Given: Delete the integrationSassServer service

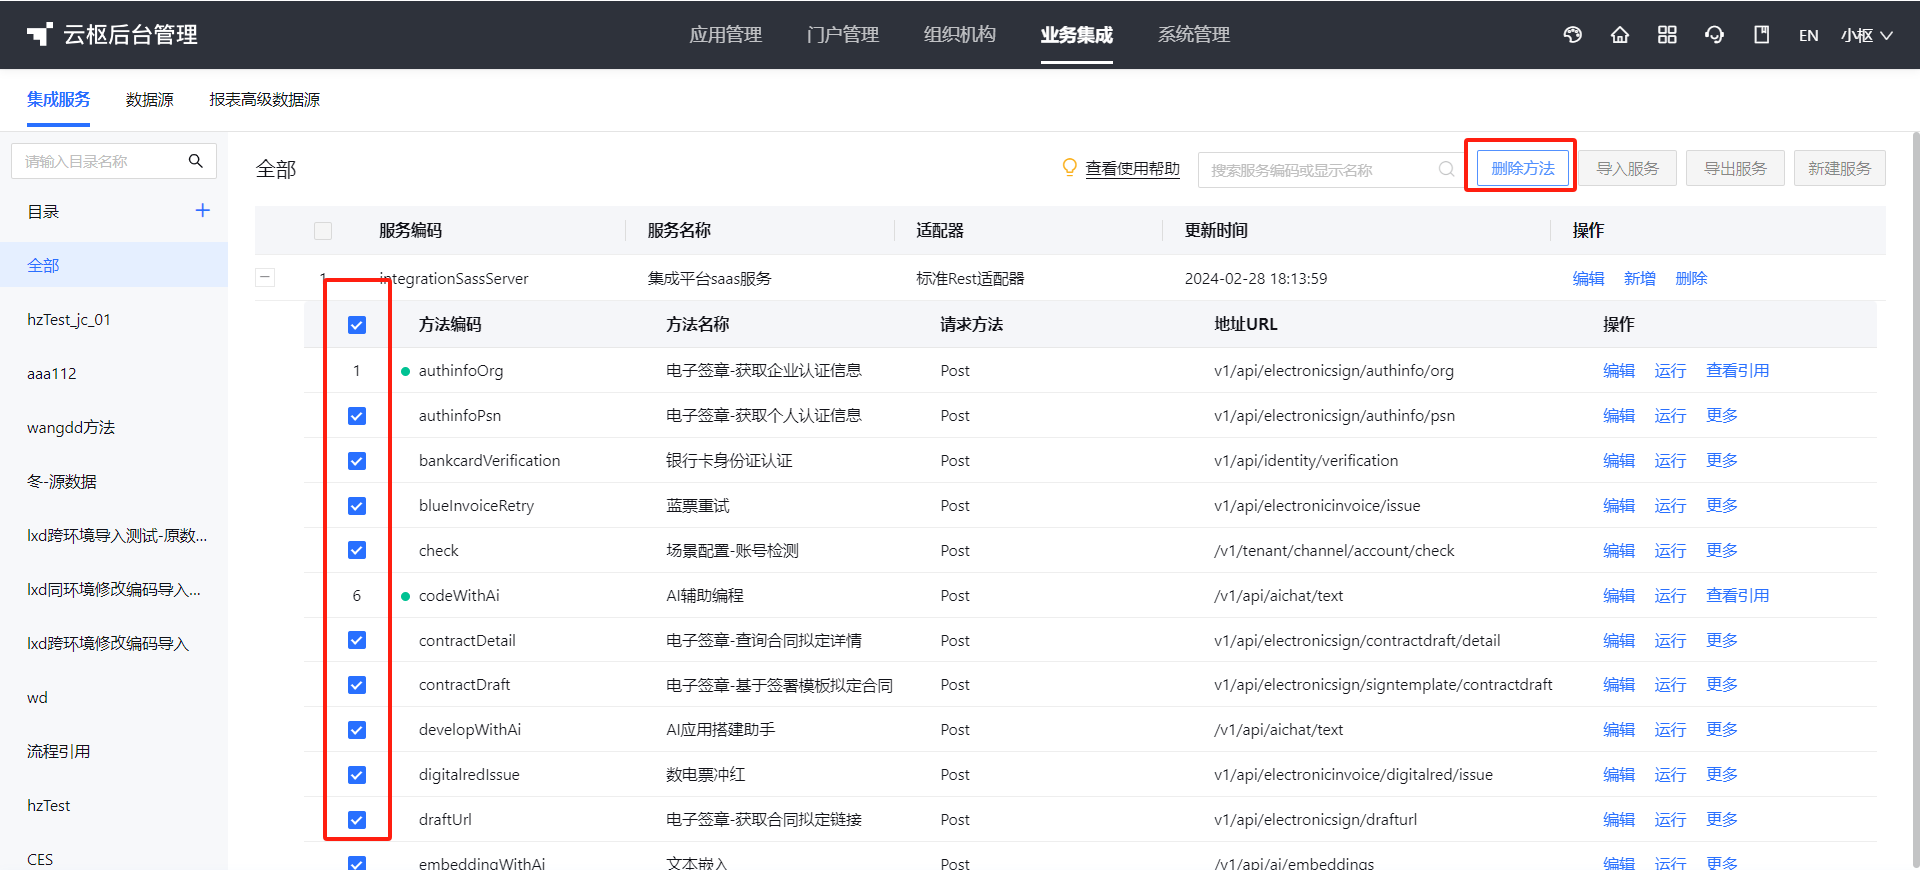Looking at the screenshot, I should point(1692,279).
